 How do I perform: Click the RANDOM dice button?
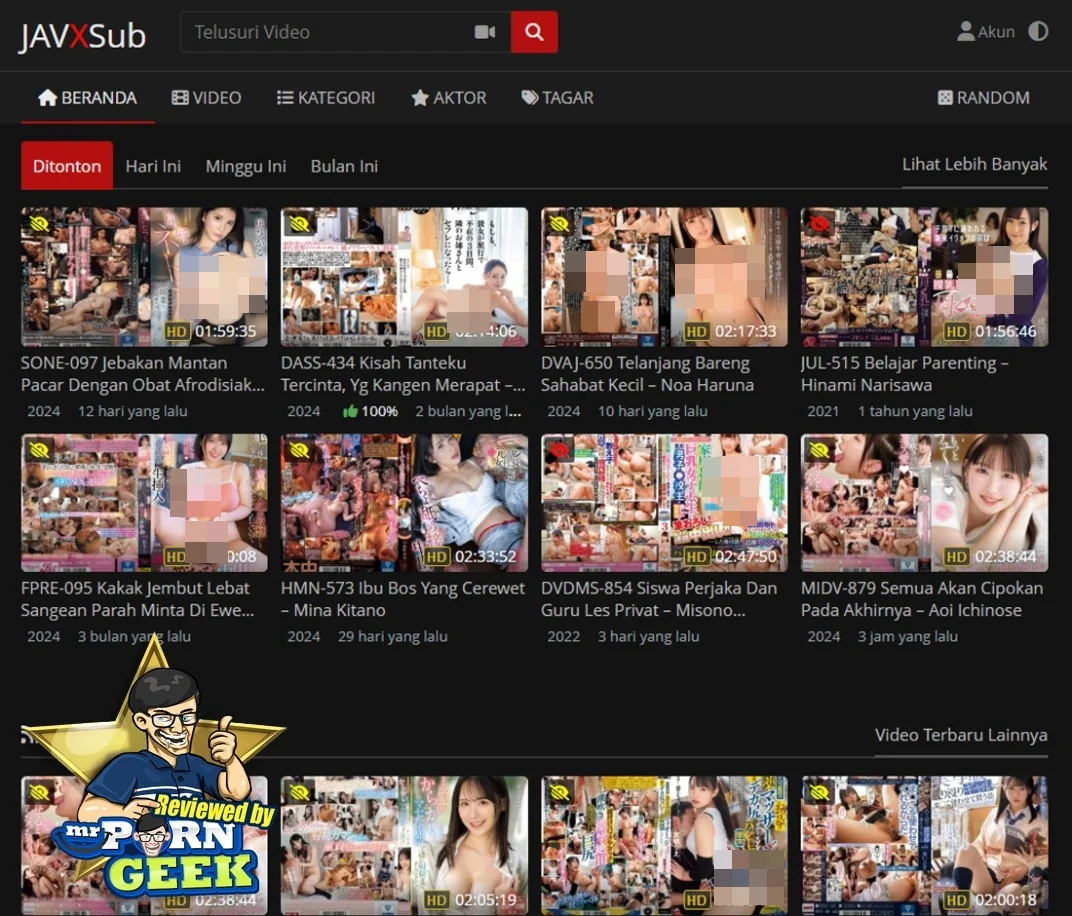[x=983, y=98]
